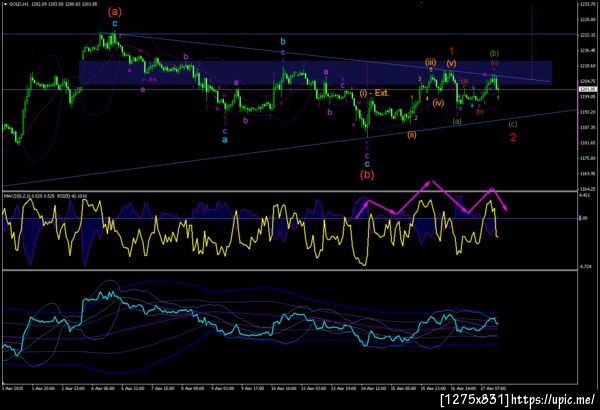Image resolution: width=600 pixels, height=410 pixels.
Task: Select the blue shaded resistance zone rectangle
Action: [x=315, y=72]
